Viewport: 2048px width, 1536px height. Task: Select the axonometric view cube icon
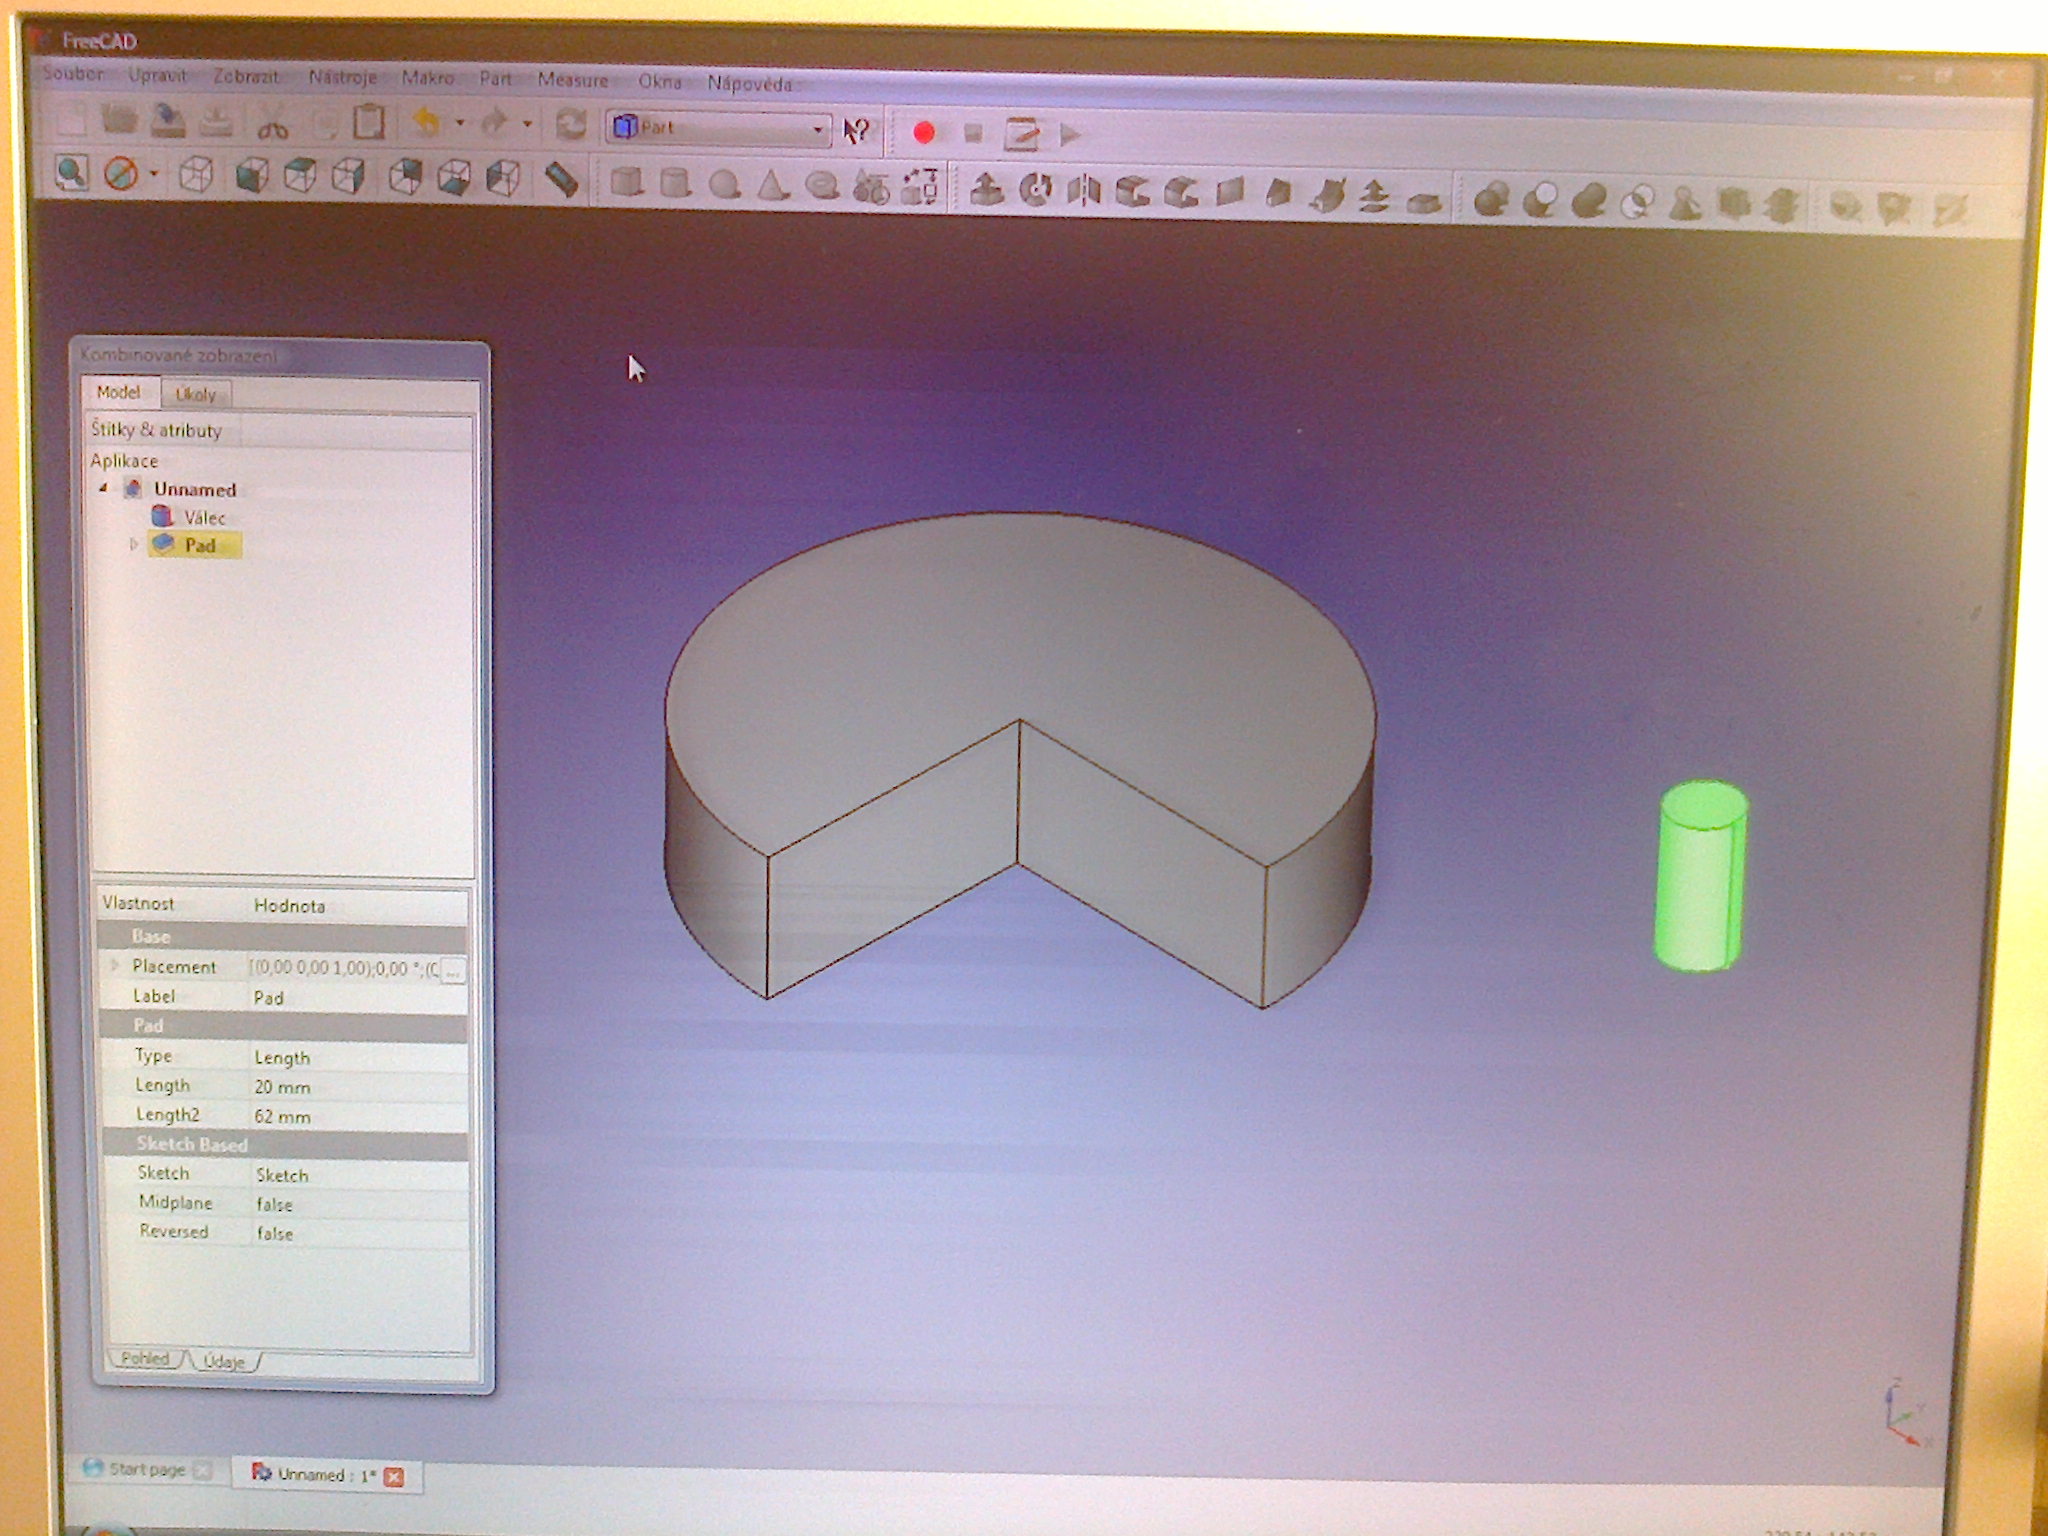click(x=196, y=175)
